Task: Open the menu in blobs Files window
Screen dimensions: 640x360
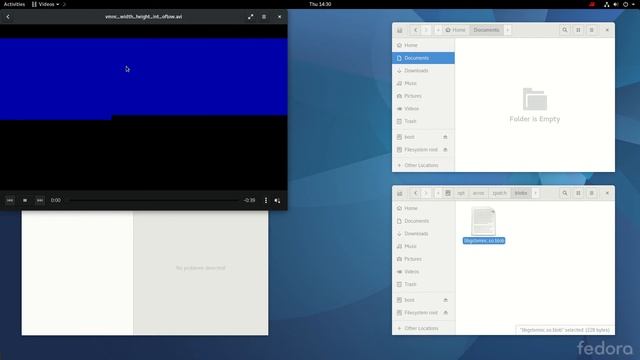Action: (x=591, y=193)
